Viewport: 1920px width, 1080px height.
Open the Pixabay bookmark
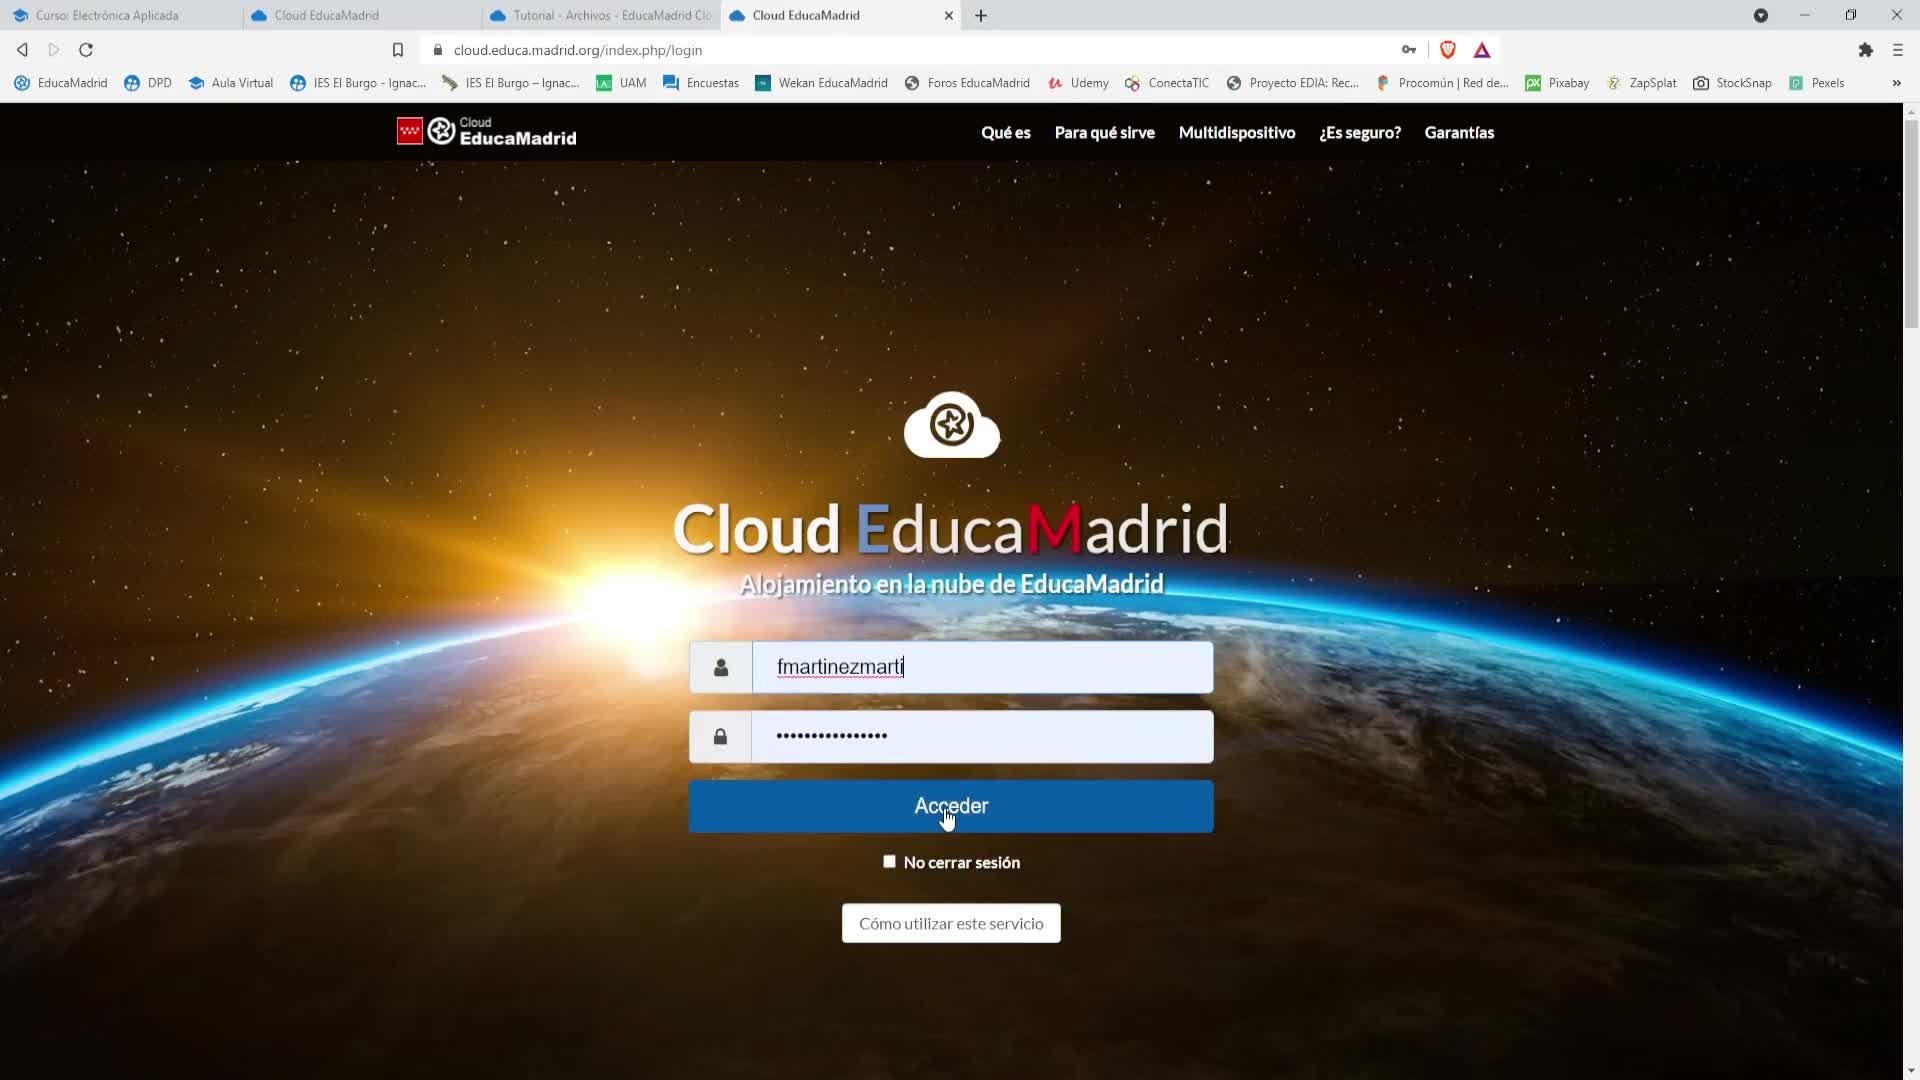pos(1557,83)
